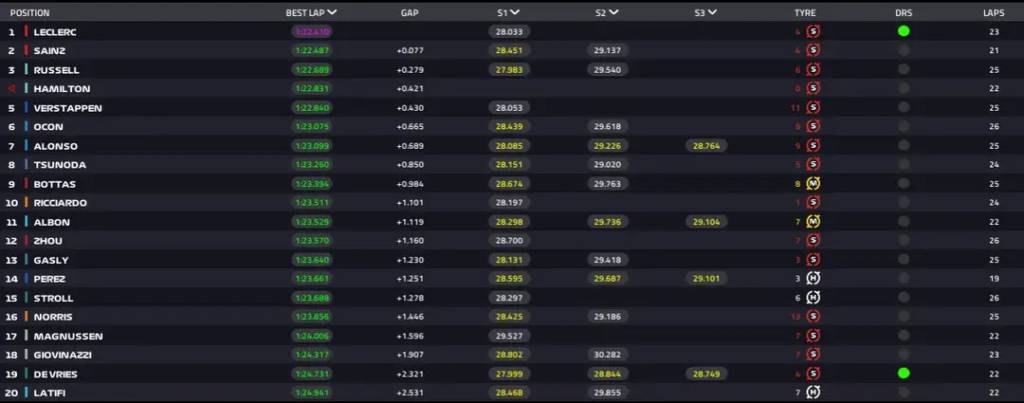Click Perez's hard tyre icon
The image size is (1024, 403).
[x=813, y=278]
